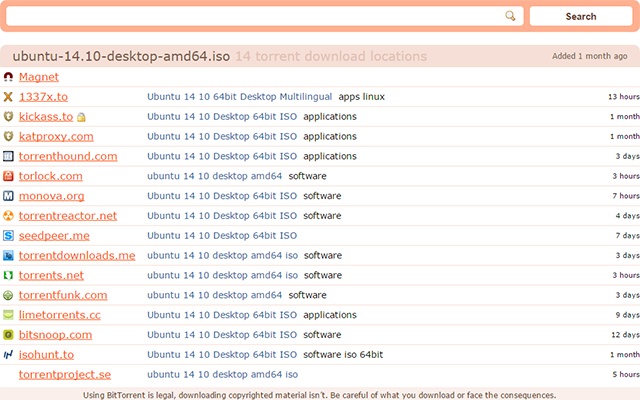Viewport: 640px width, 400px height.
Task: Click 'Ubuntu 14 10 Desktop 64bit ISO' in seedpeer.me row
Action: click(222, 236)
